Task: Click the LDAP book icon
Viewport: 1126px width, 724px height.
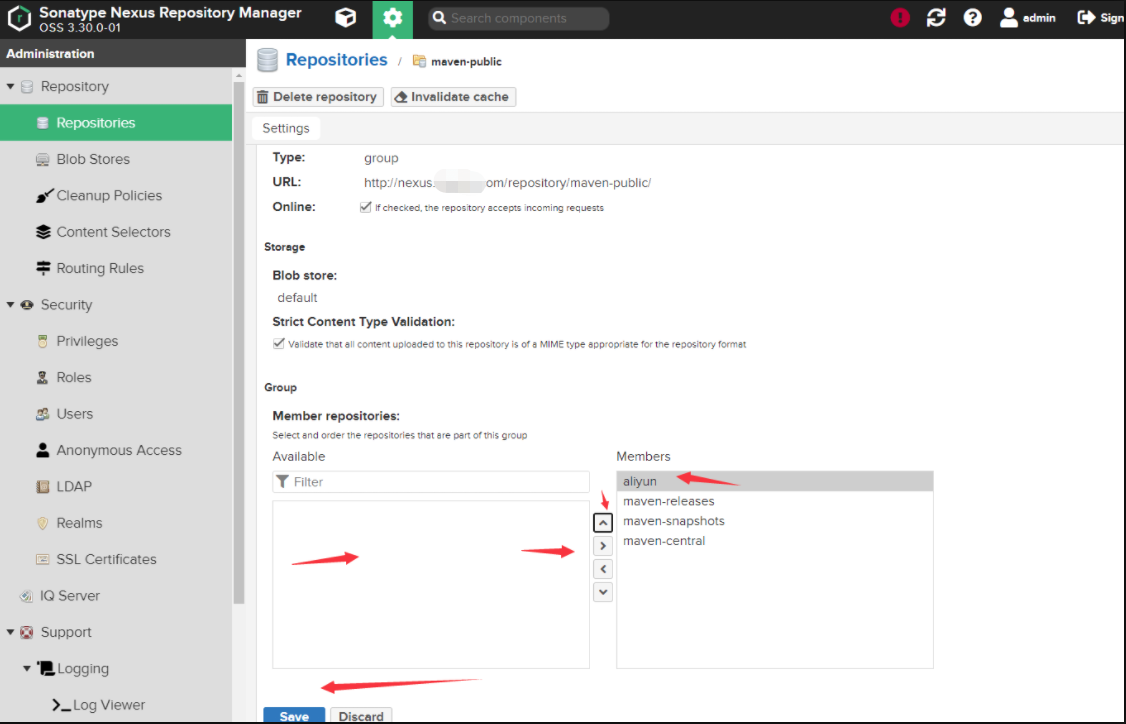Action: click(x=43, y=486)
